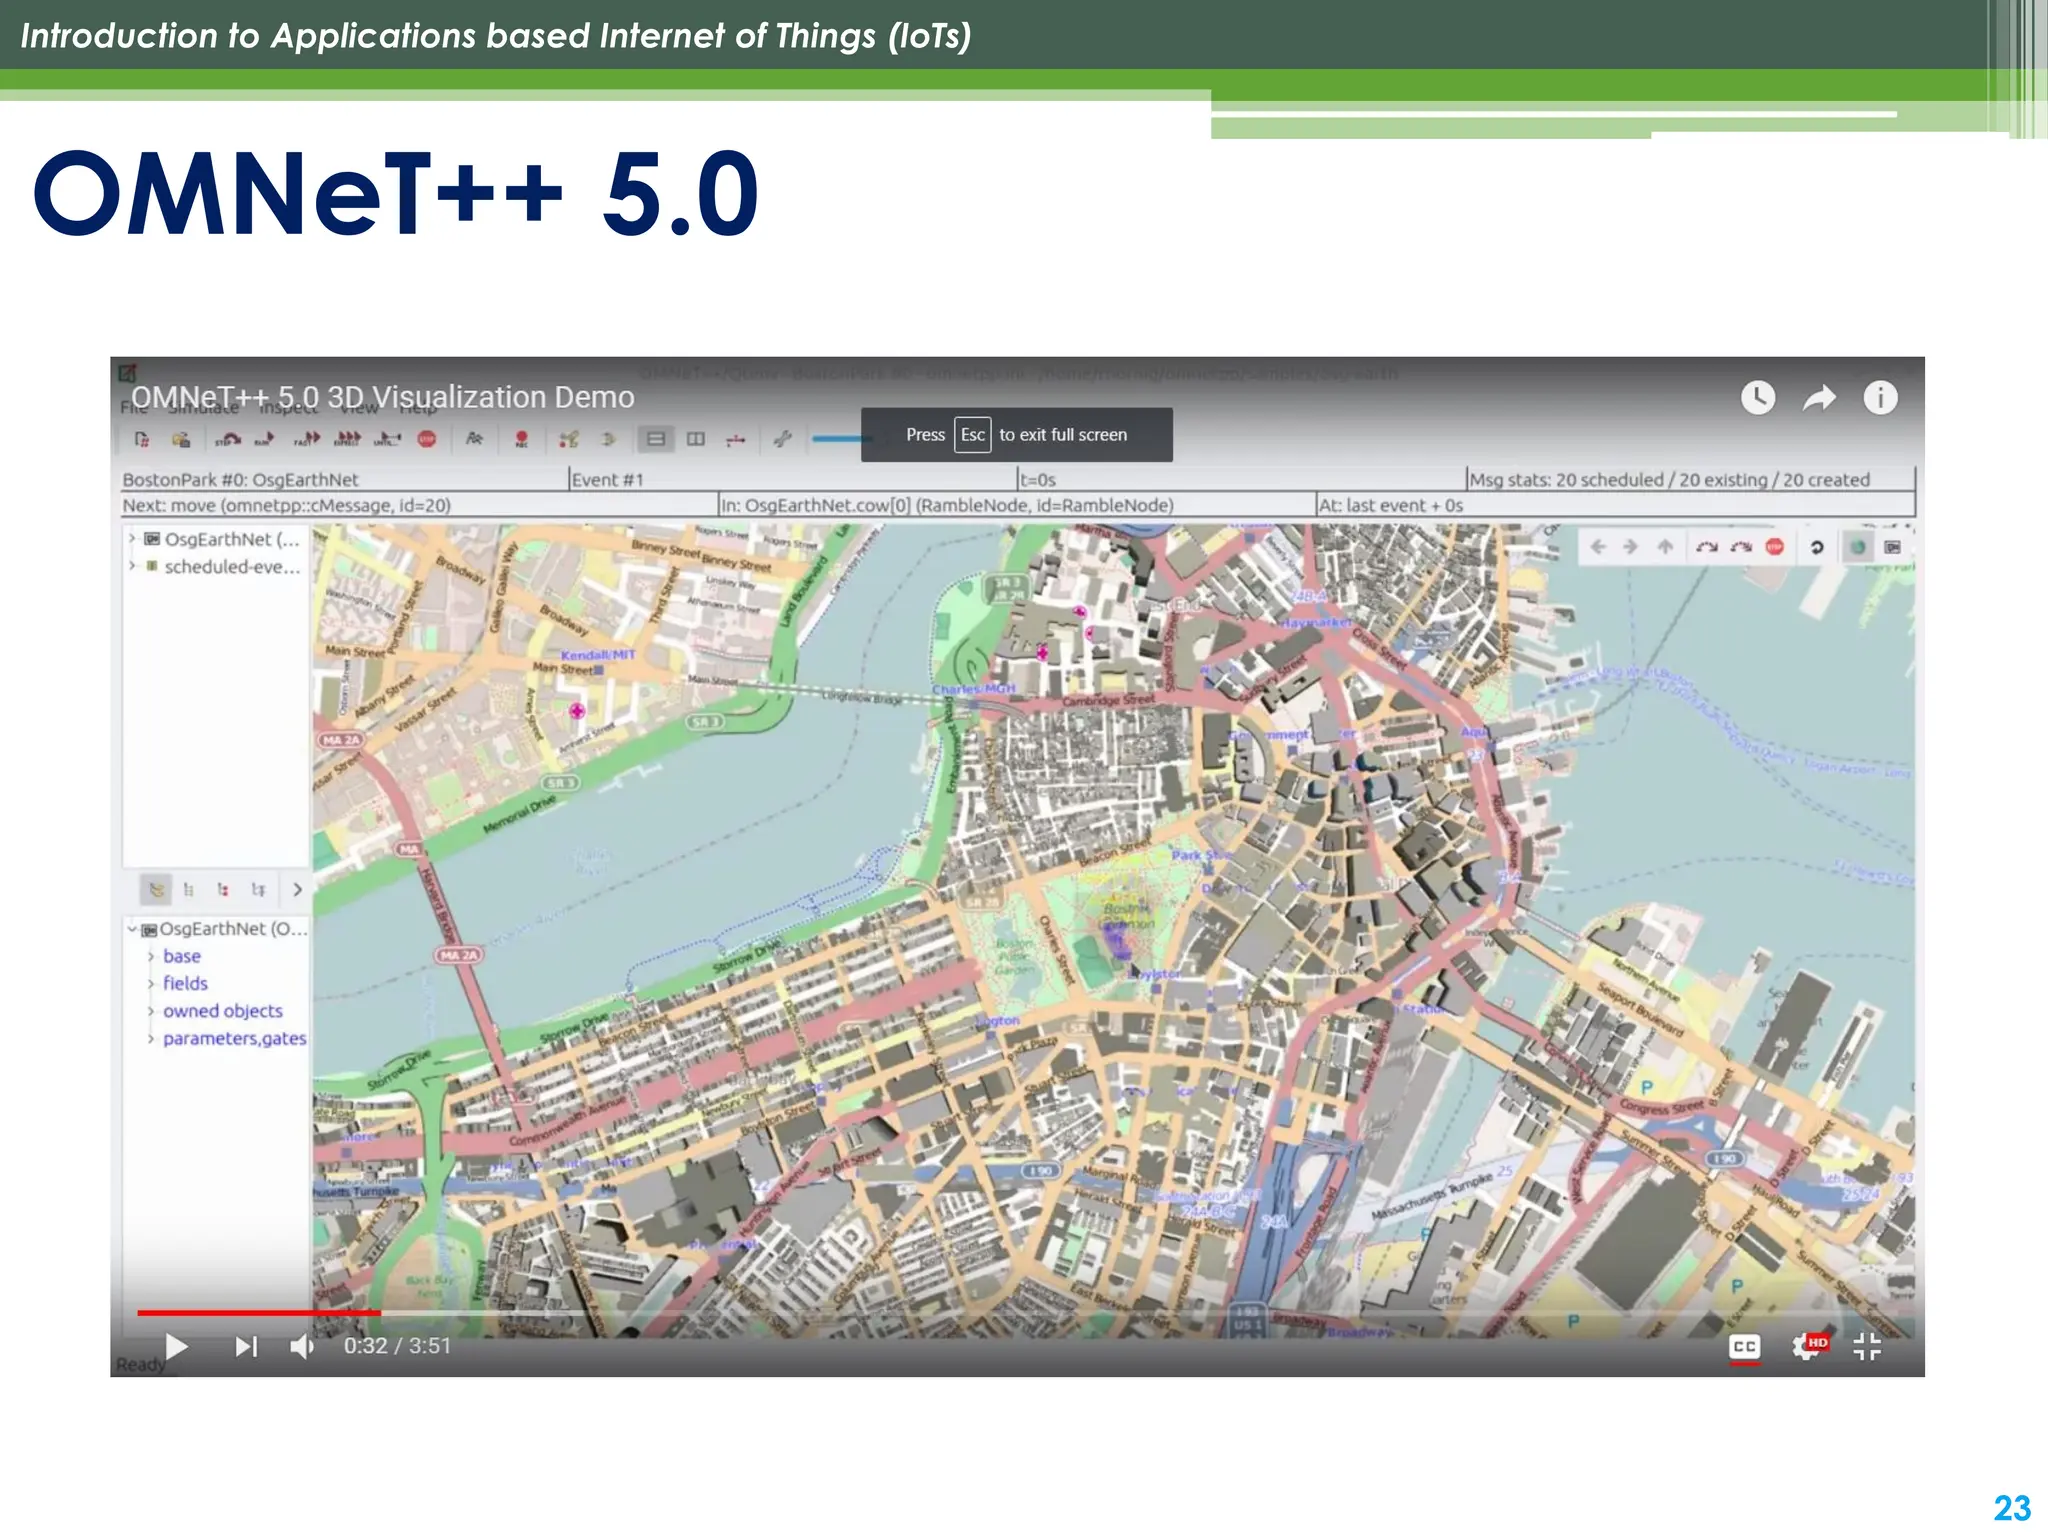Image resolution: width=2048 pixels, height=1536 pixels.
Task: Click the Share arrow icon
Action: (x=1819, y=398)
